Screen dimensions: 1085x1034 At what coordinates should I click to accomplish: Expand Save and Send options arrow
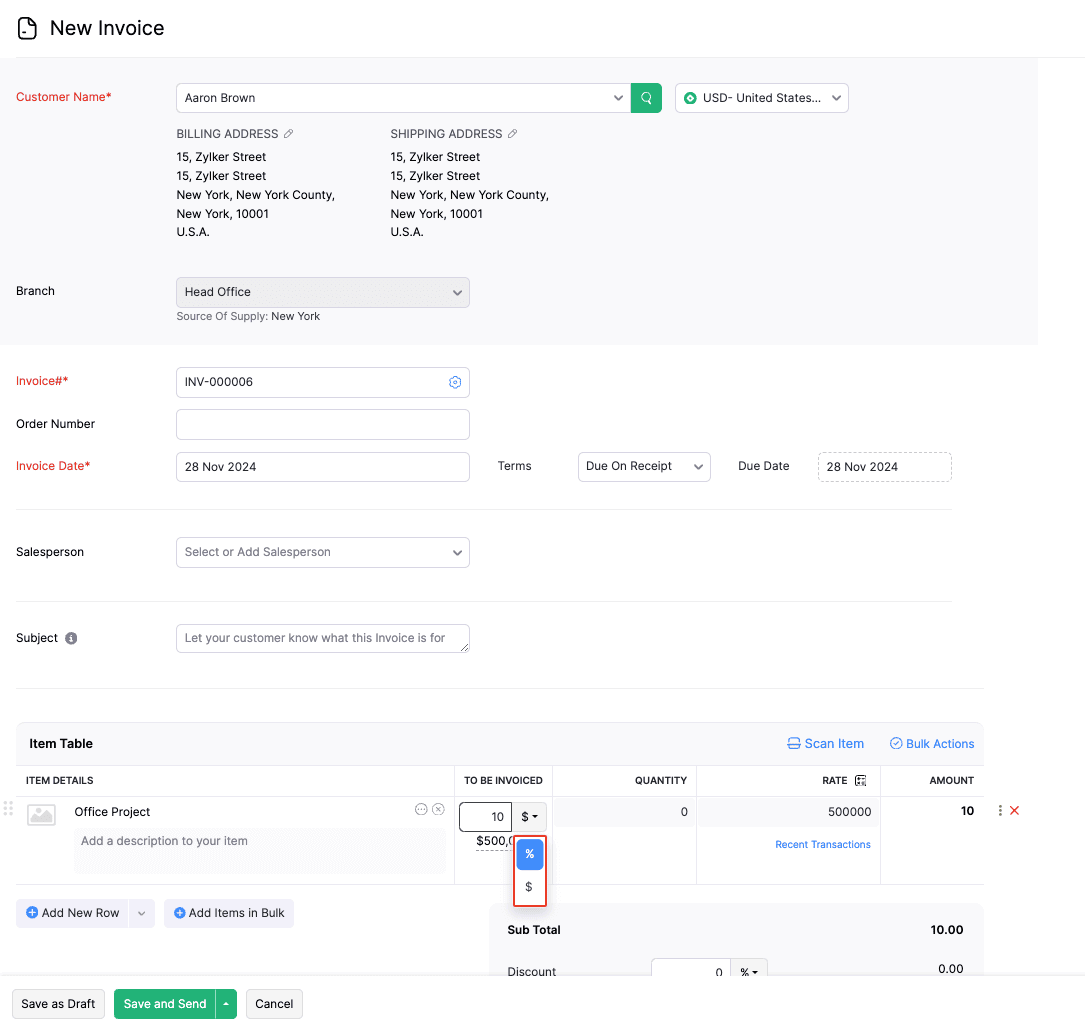coord(227,1004)
